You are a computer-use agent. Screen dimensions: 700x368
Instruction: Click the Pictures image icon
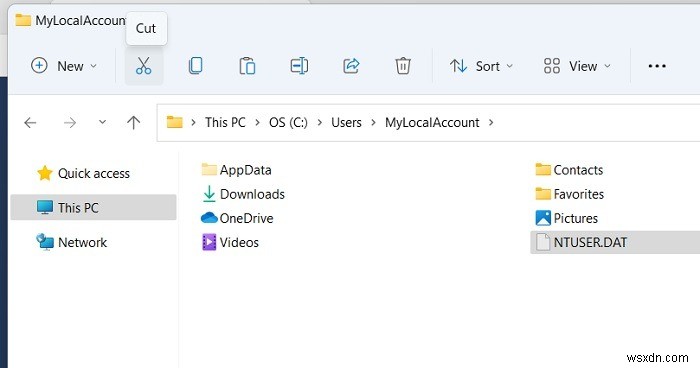(543, 218)
